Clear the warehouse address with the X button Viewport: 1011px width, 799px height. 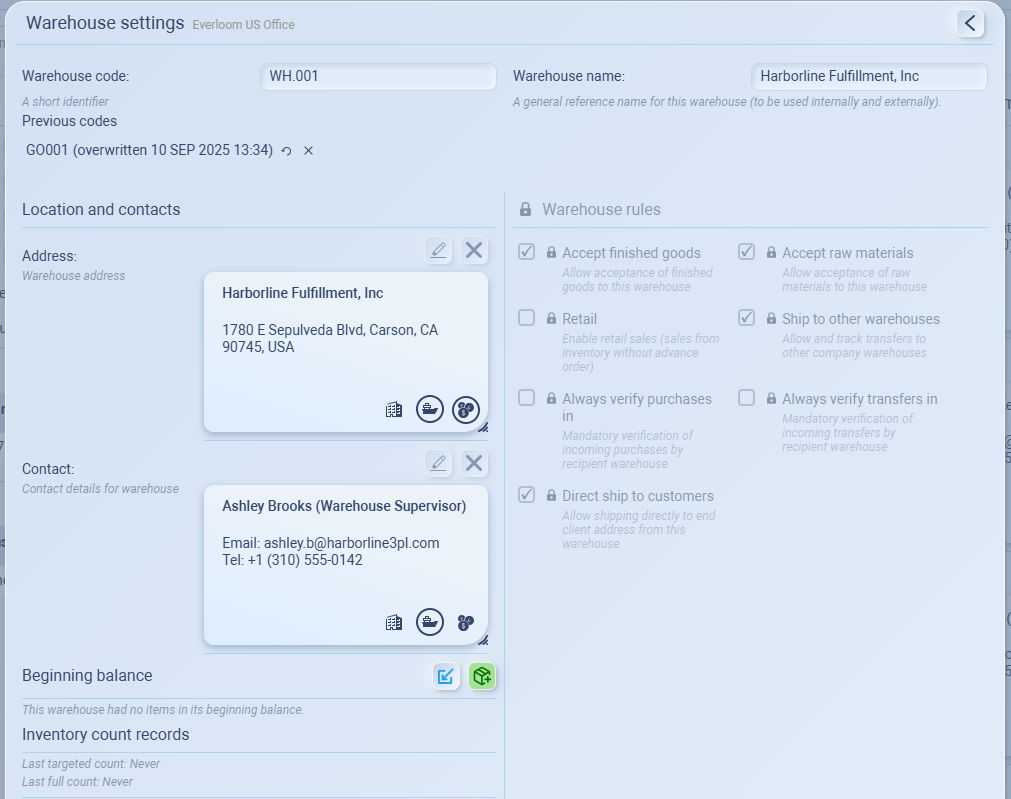pos(474,250)
